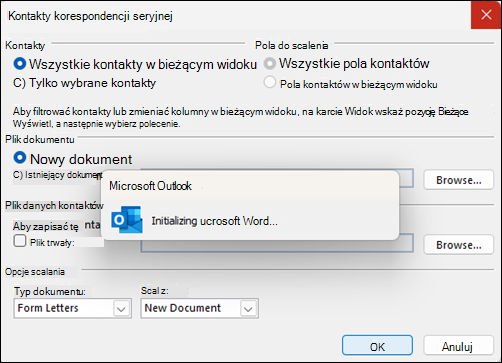Image resolution: width=502 pixels, height=363 pixels.
Task: Click the dialog title Kontakty korespondencji seryjnej
Action: pos(90,16)
